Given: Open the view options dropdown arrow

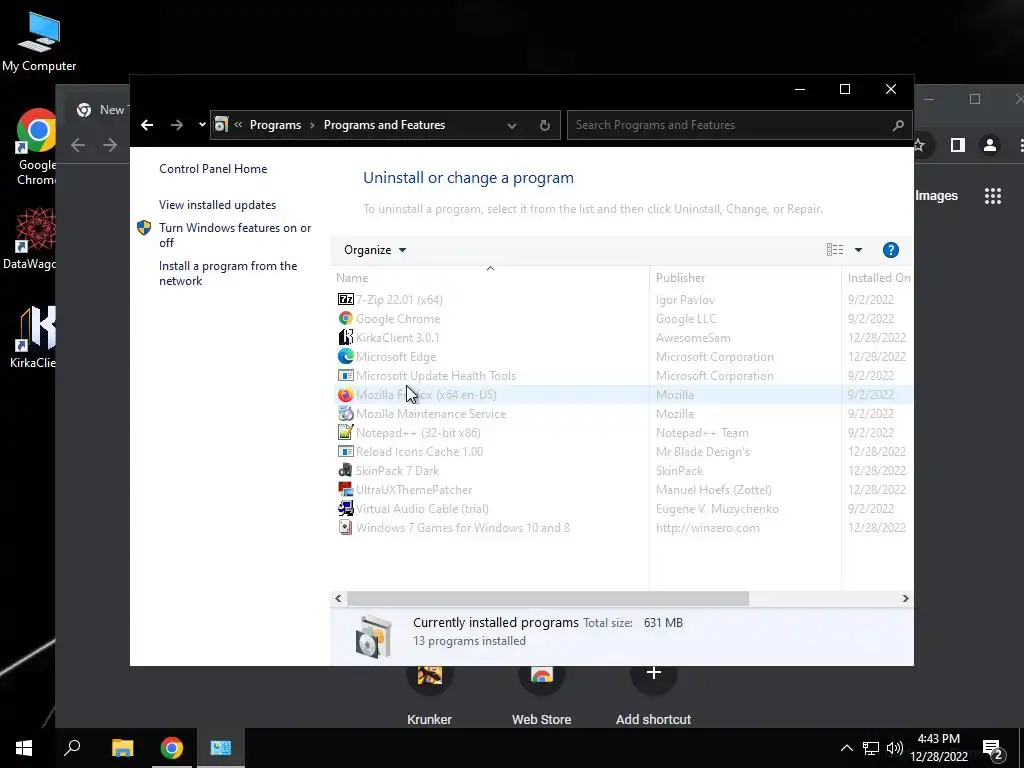Looking at the screenshot, I should click(x=858, y=249).
